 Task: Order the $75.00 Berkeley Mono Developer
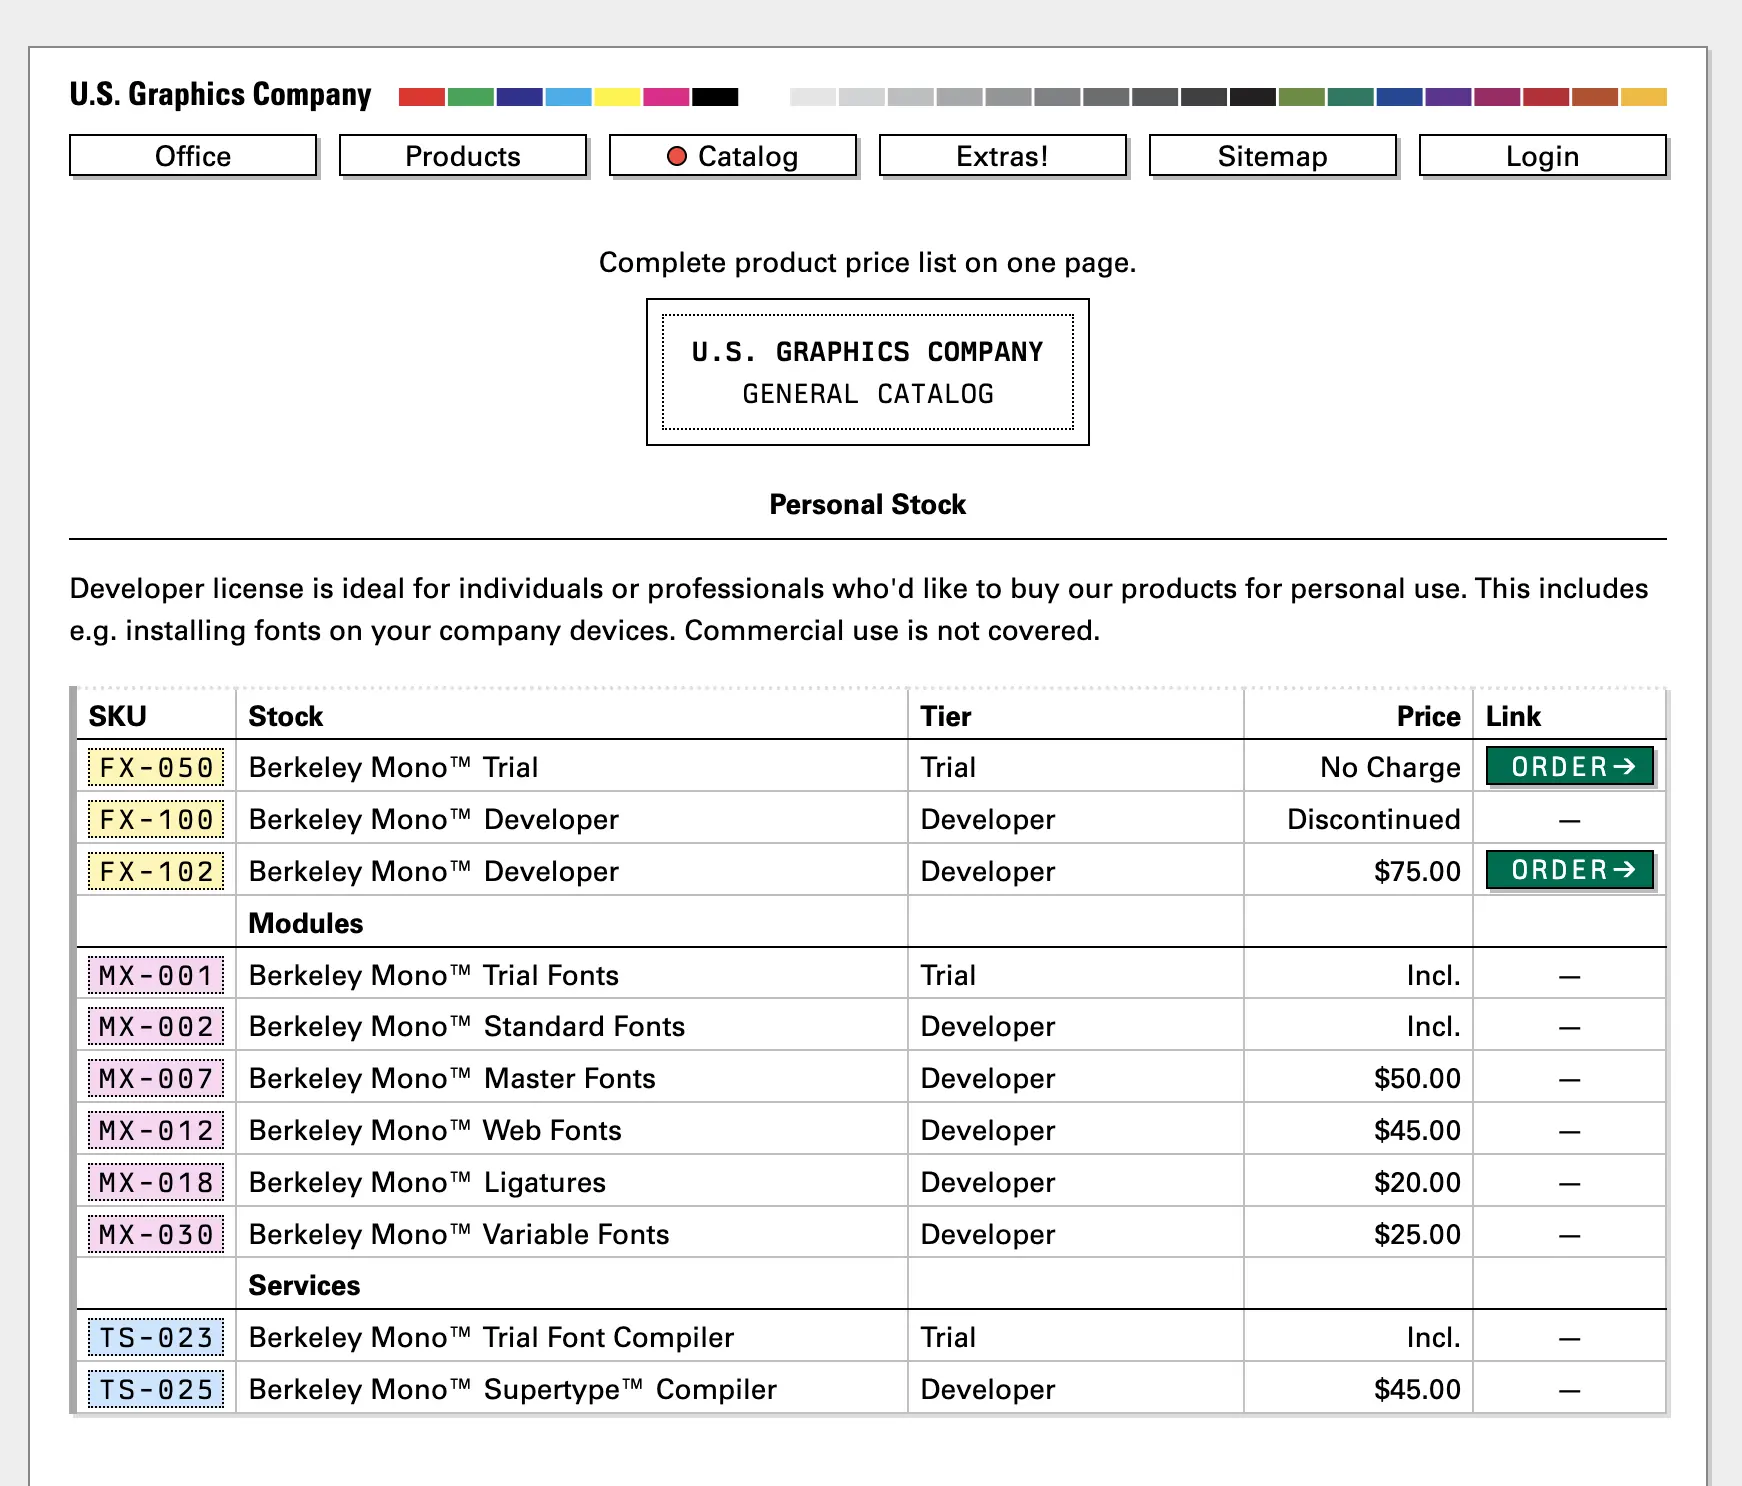click(x=1570, y=870)
